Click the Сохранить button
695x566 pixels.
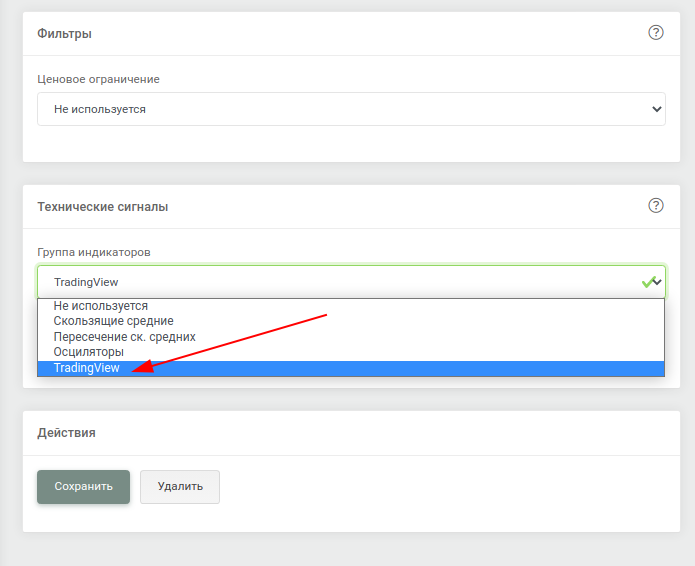click(83, 487)
